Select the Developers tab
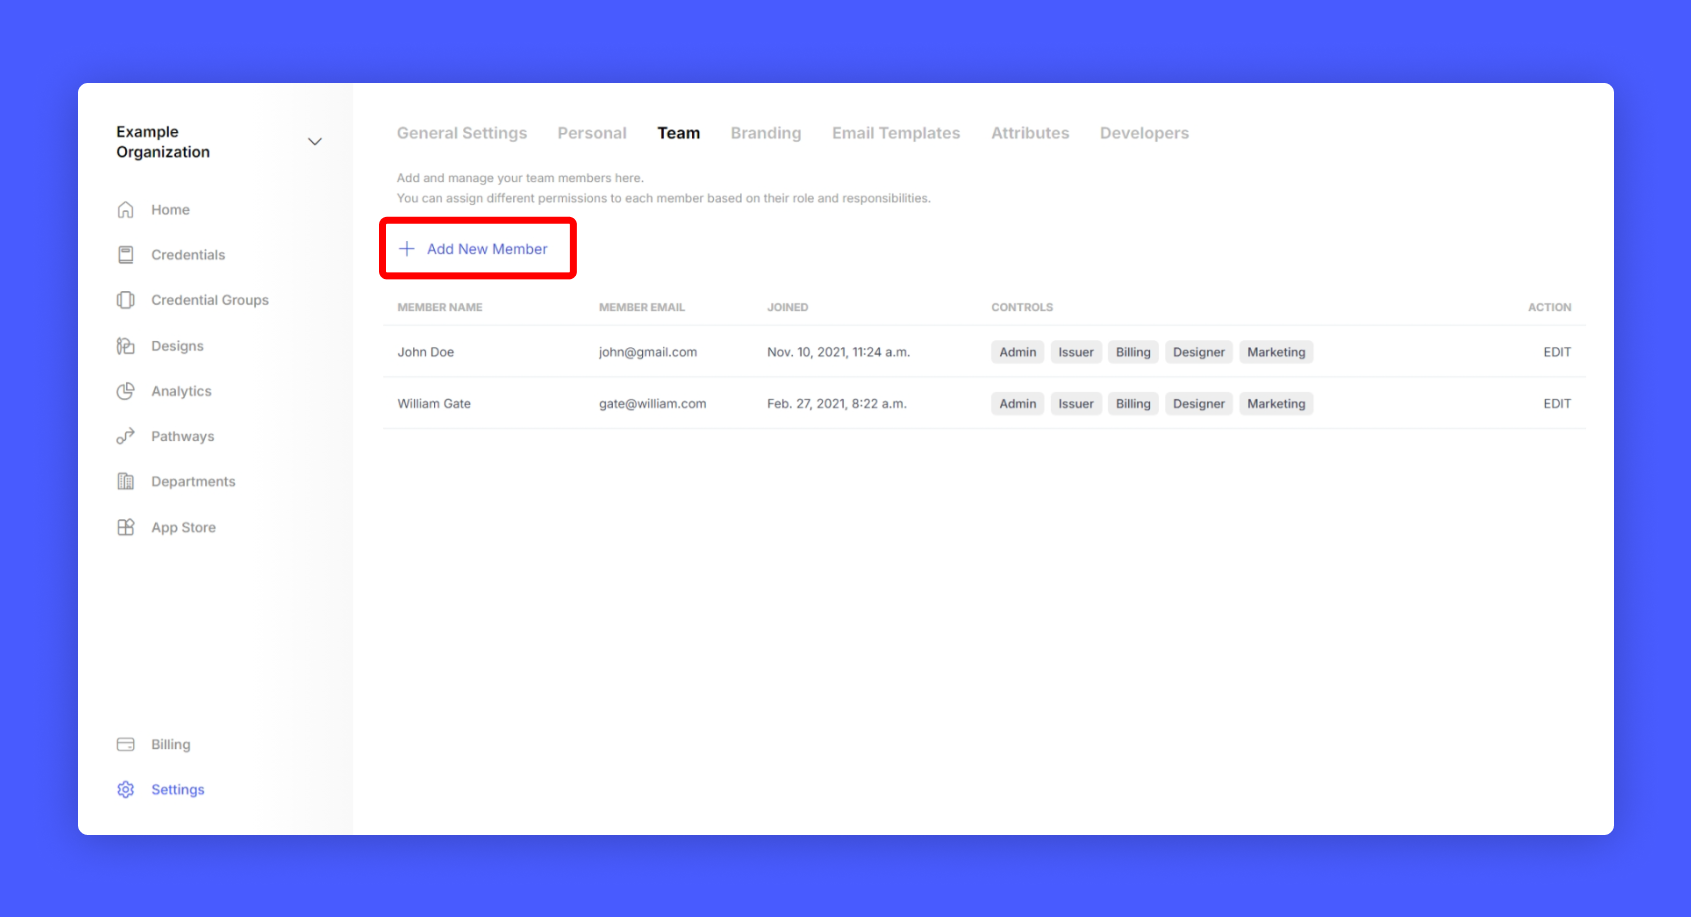Screen dimensions: 1691x917 (x=1144, y=133)
